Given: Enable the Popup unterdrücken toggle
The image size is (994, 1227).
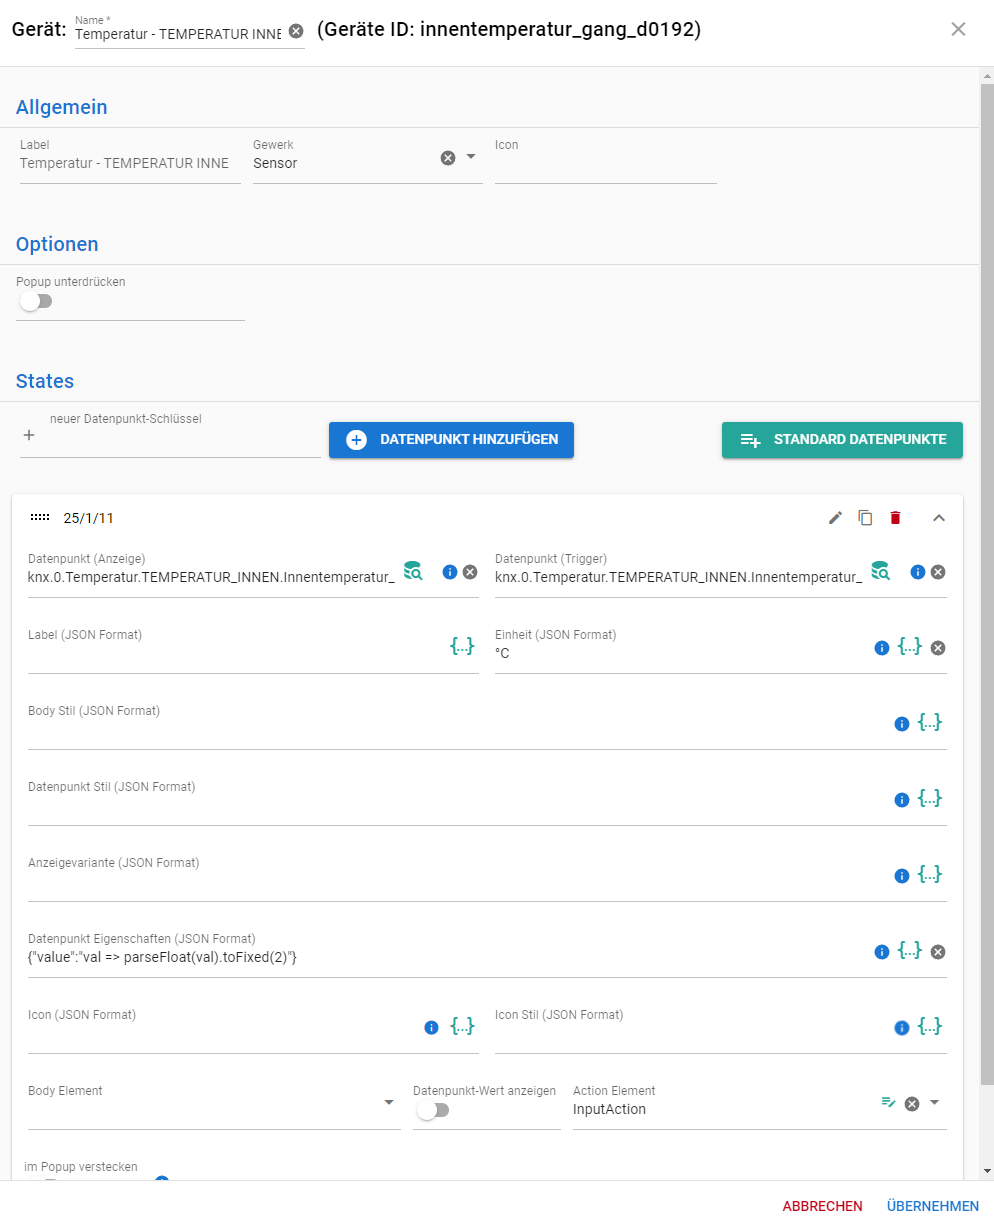Looking at the screenshot, I should pos(36,300).
